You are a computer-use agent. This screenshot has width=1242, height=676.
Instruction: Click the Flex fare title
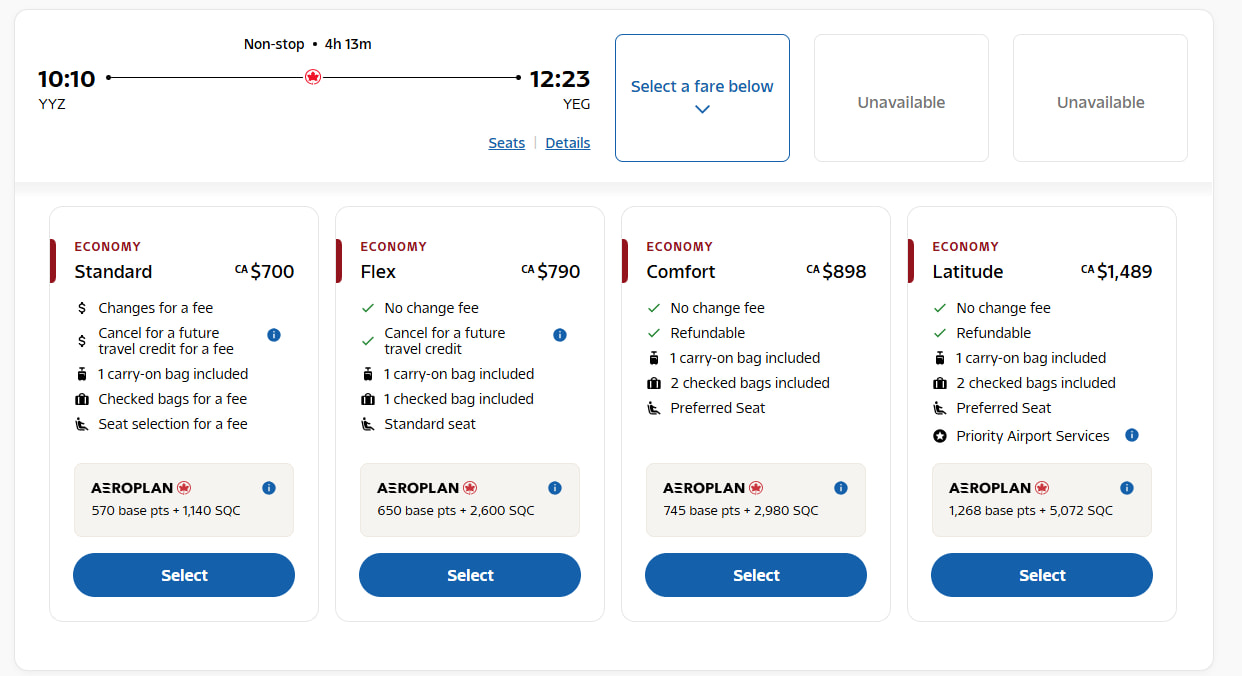(x=378, y=272)
